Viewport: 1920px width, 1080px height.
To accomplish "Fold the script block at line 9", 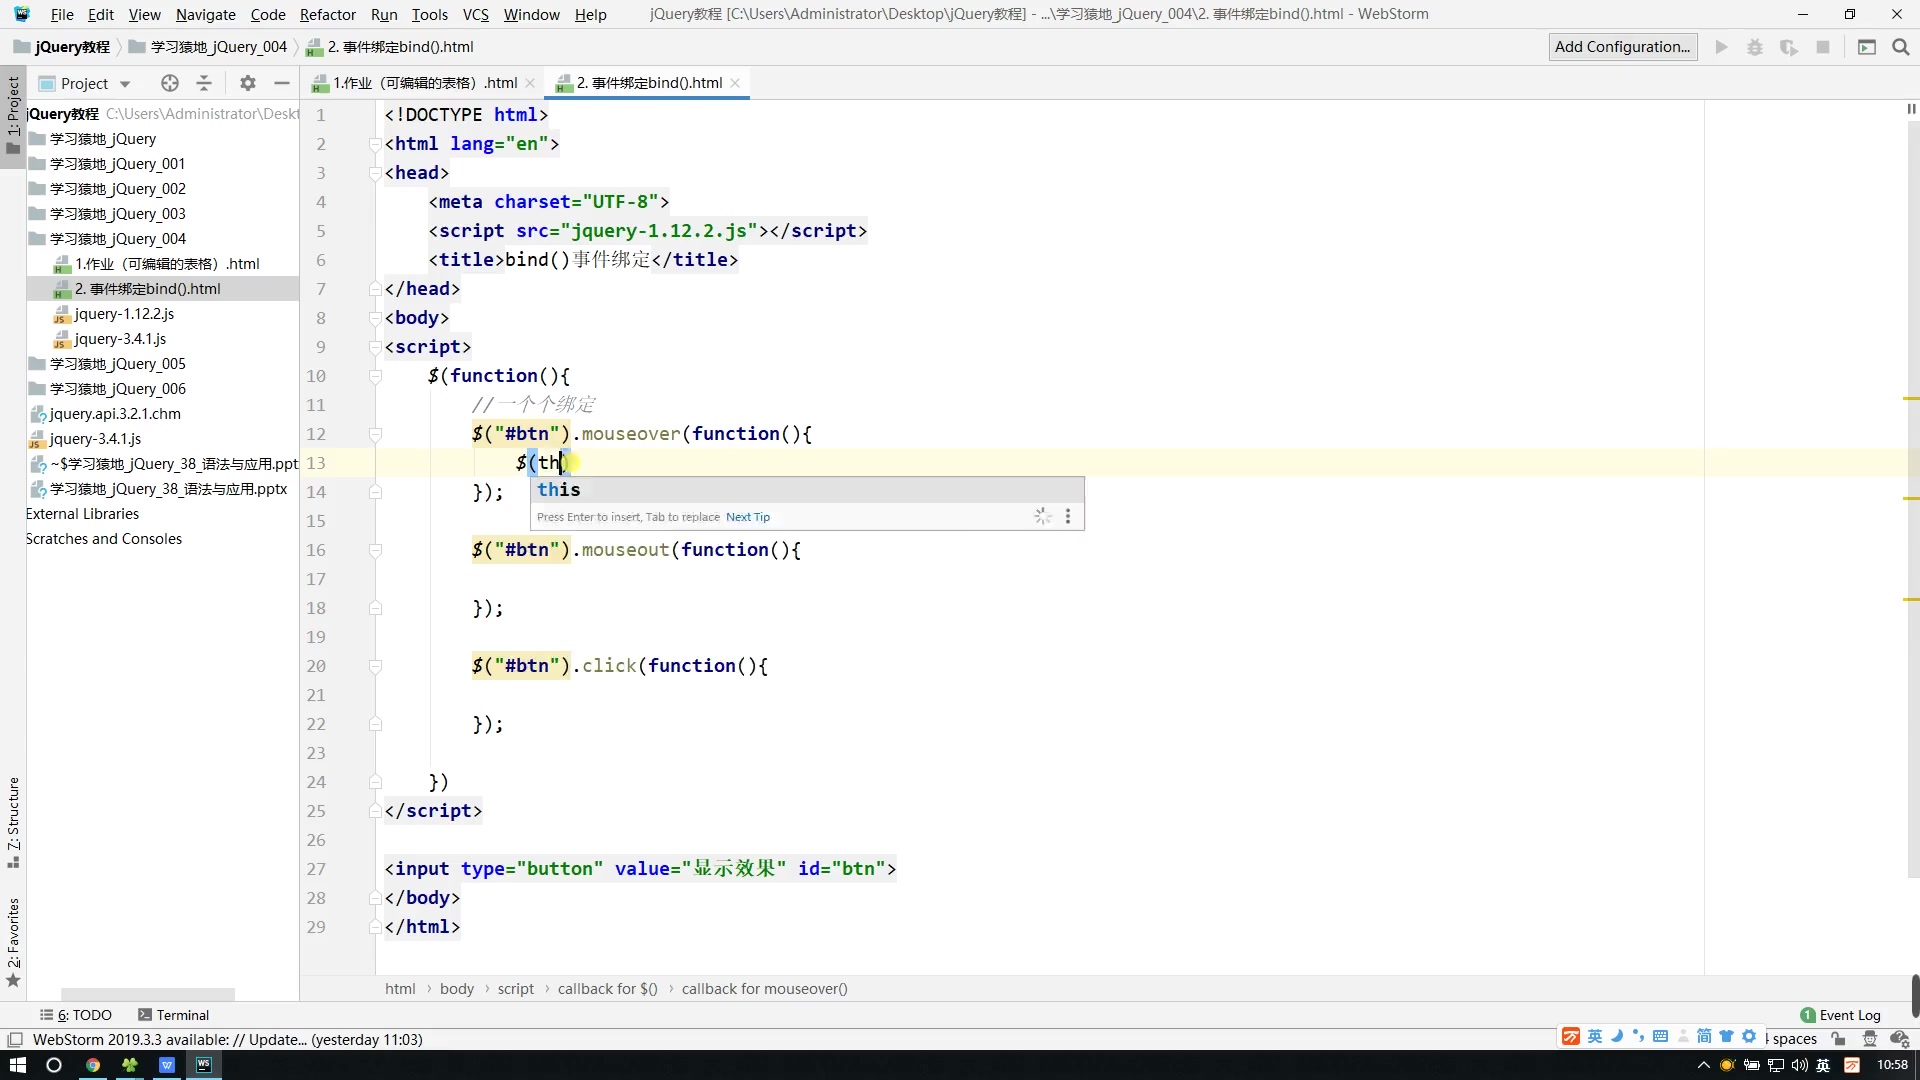I will [376, 347].
